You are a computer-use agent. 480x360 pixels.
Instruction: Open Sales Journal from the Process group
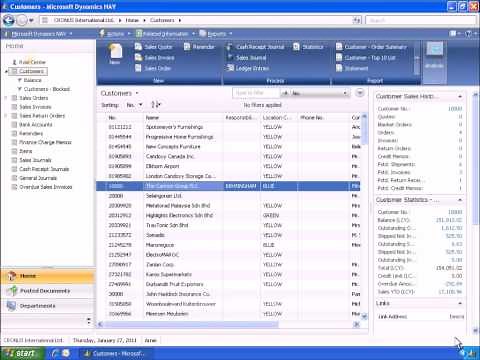pyautogui.click(x=246, y=58)
